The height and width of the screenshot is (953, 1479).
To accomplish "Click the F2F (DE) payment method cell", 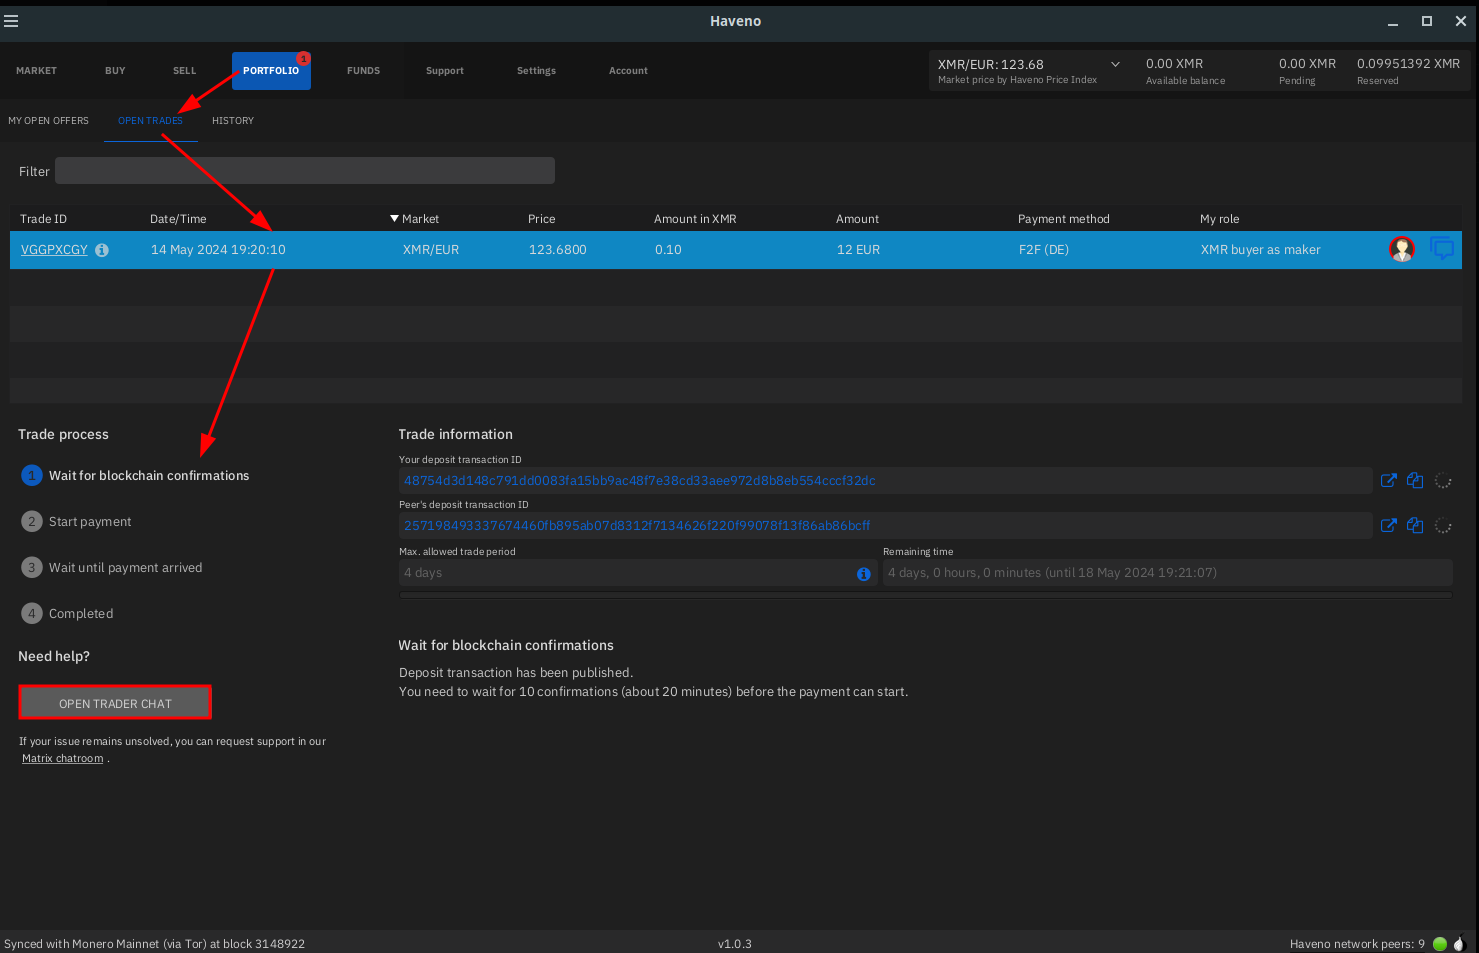I will pyautogui.click(x=1043, y=250).
